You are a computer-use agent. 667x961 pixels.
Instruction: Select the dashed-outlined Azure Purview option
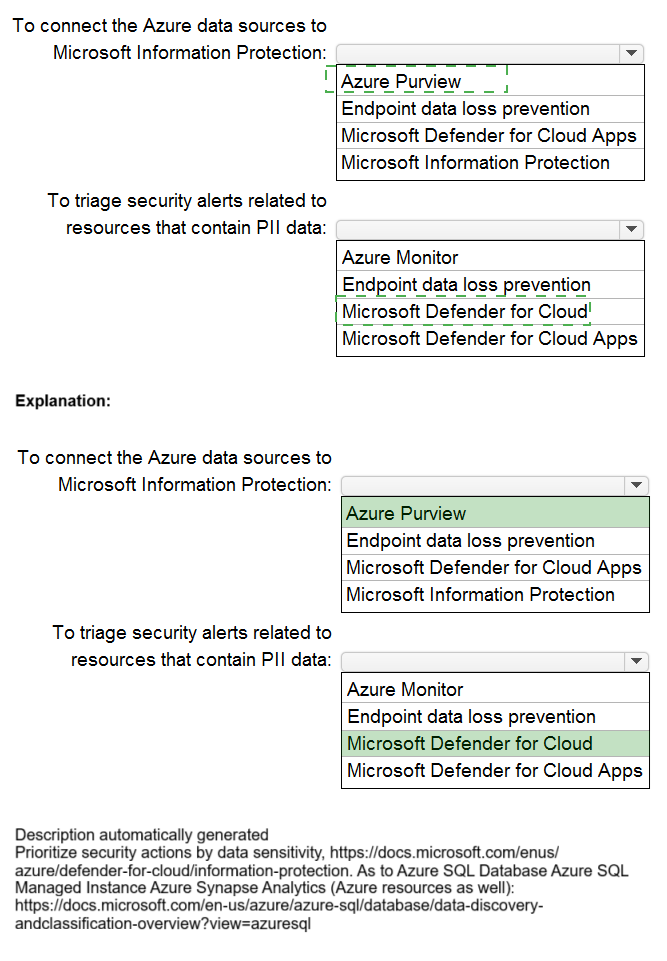tap(402, 82)
